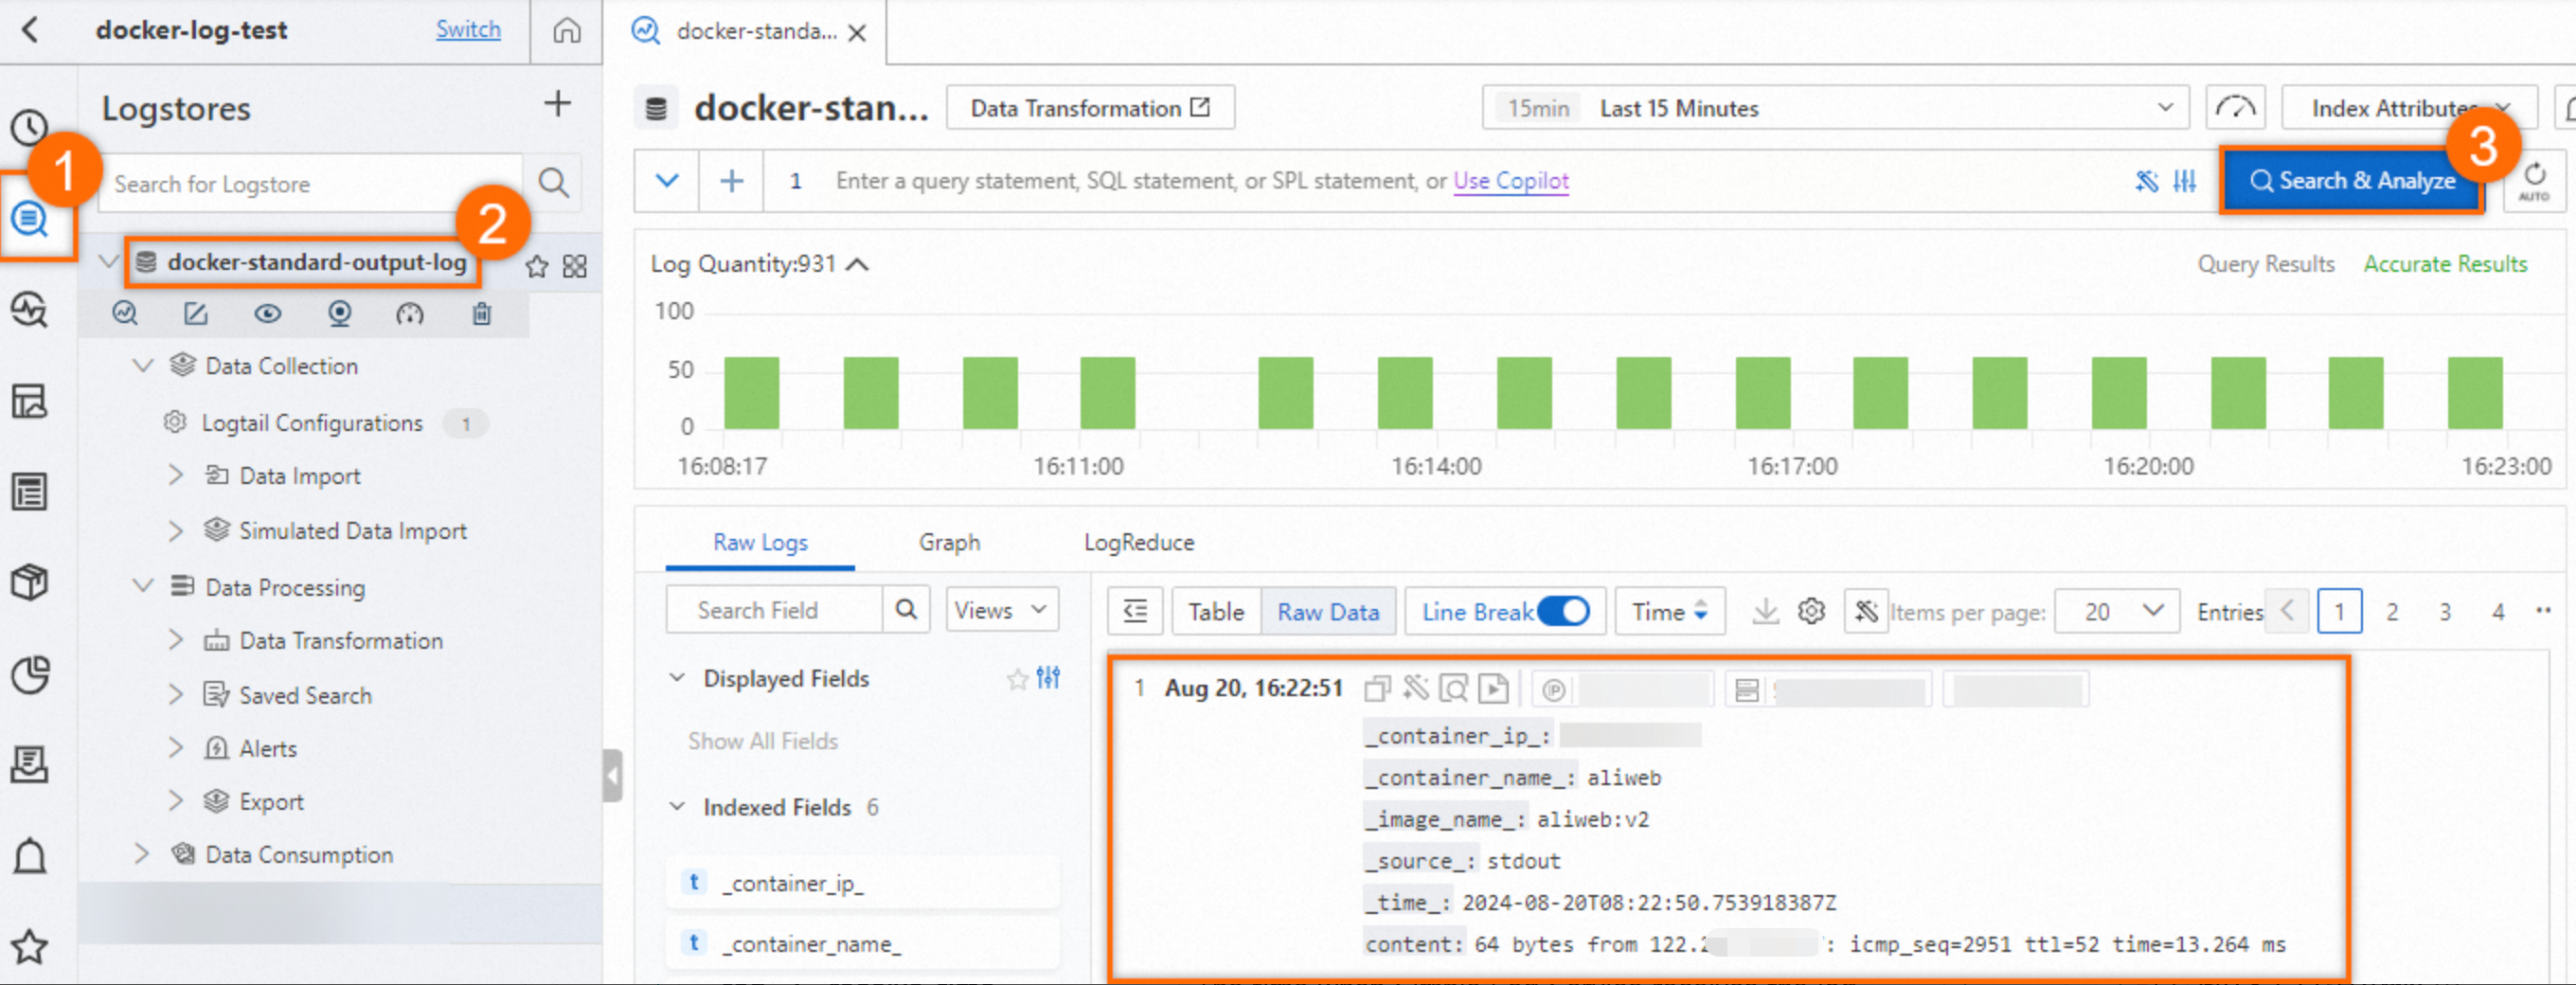Click the Data Transformation button in header
Viewport: 2576px width, 985px height.
click(x=1090, y=108)
